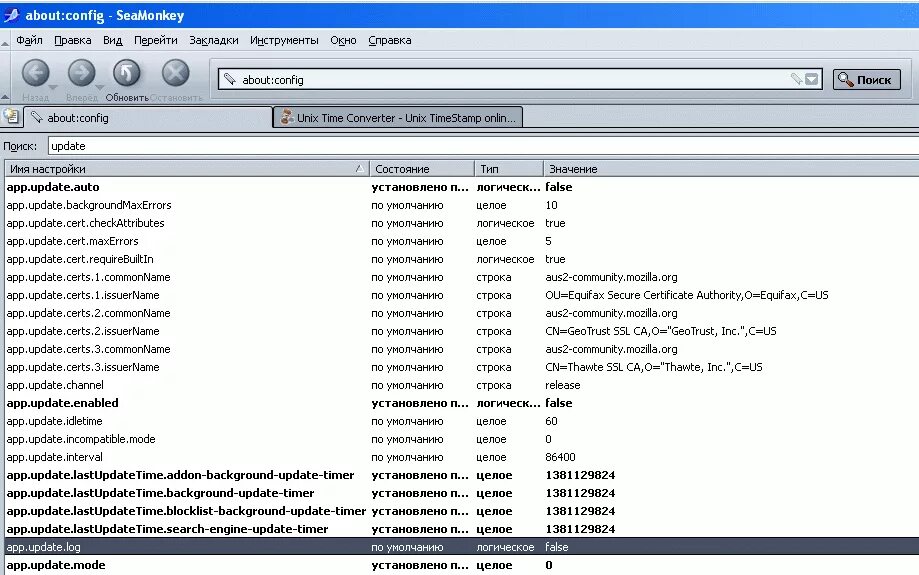Click the Поиск search button

866,80
